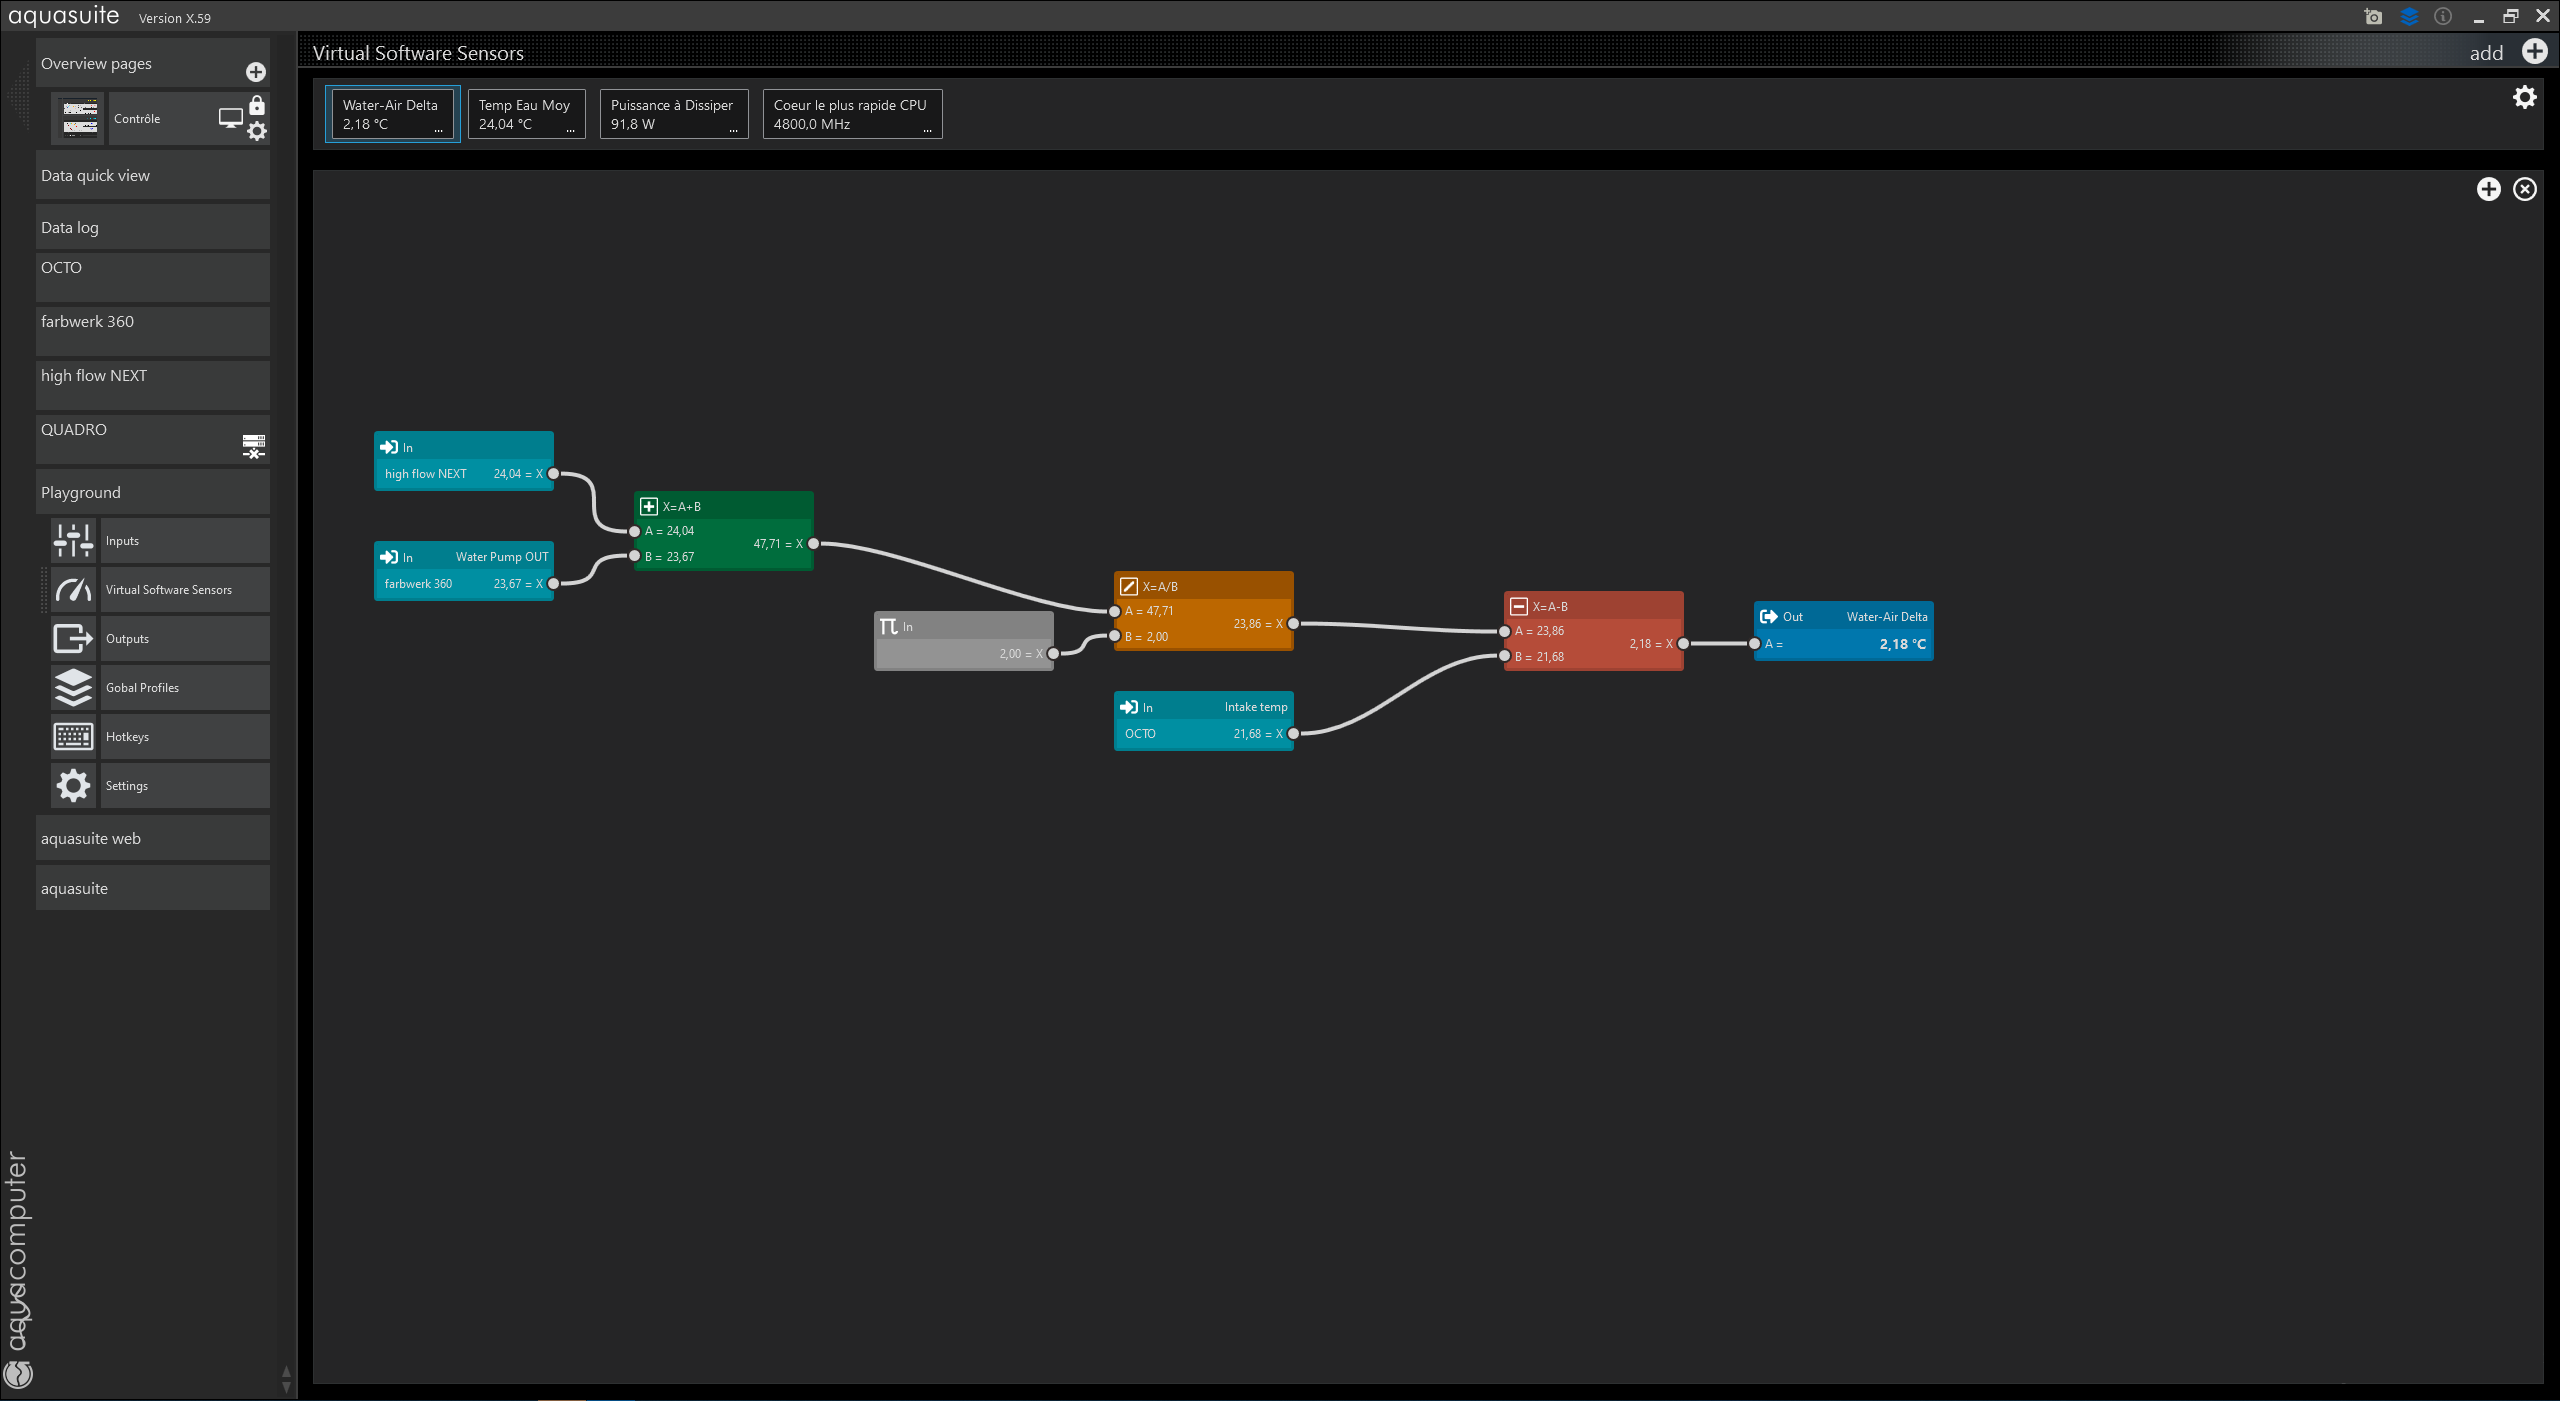Click the minus icon on X=A-B node
This screenshot has height=1401, width=2560.
pyautogui.click(x=1519, y=606)
